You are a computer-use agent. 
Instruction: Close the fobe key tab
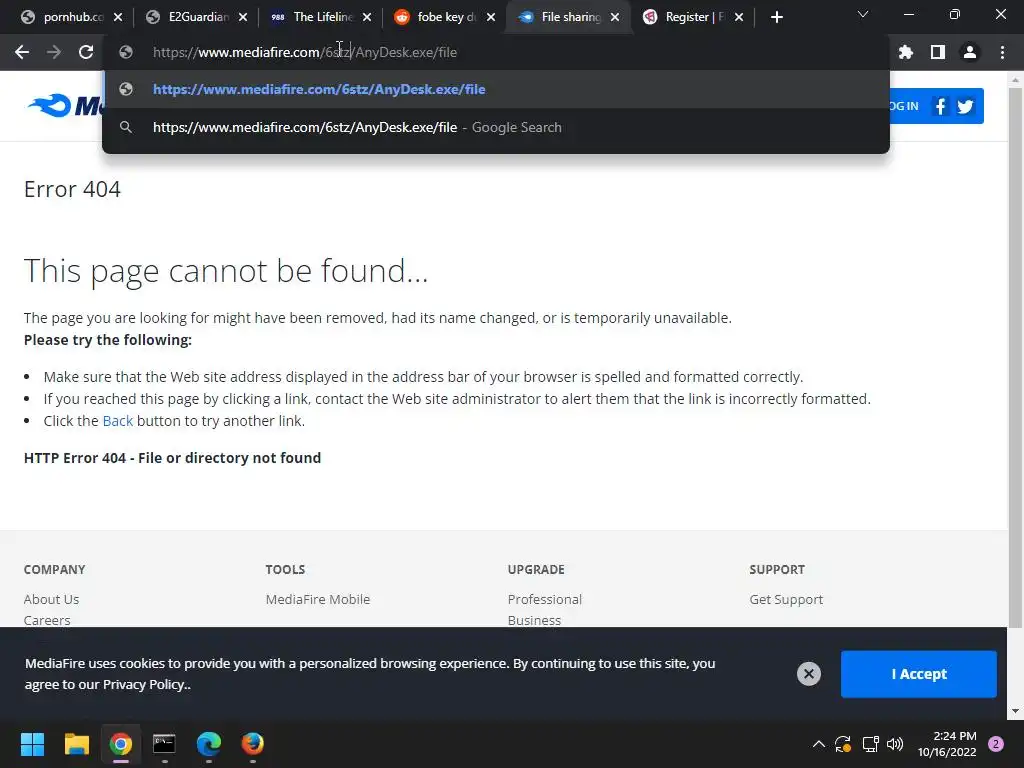491,18
